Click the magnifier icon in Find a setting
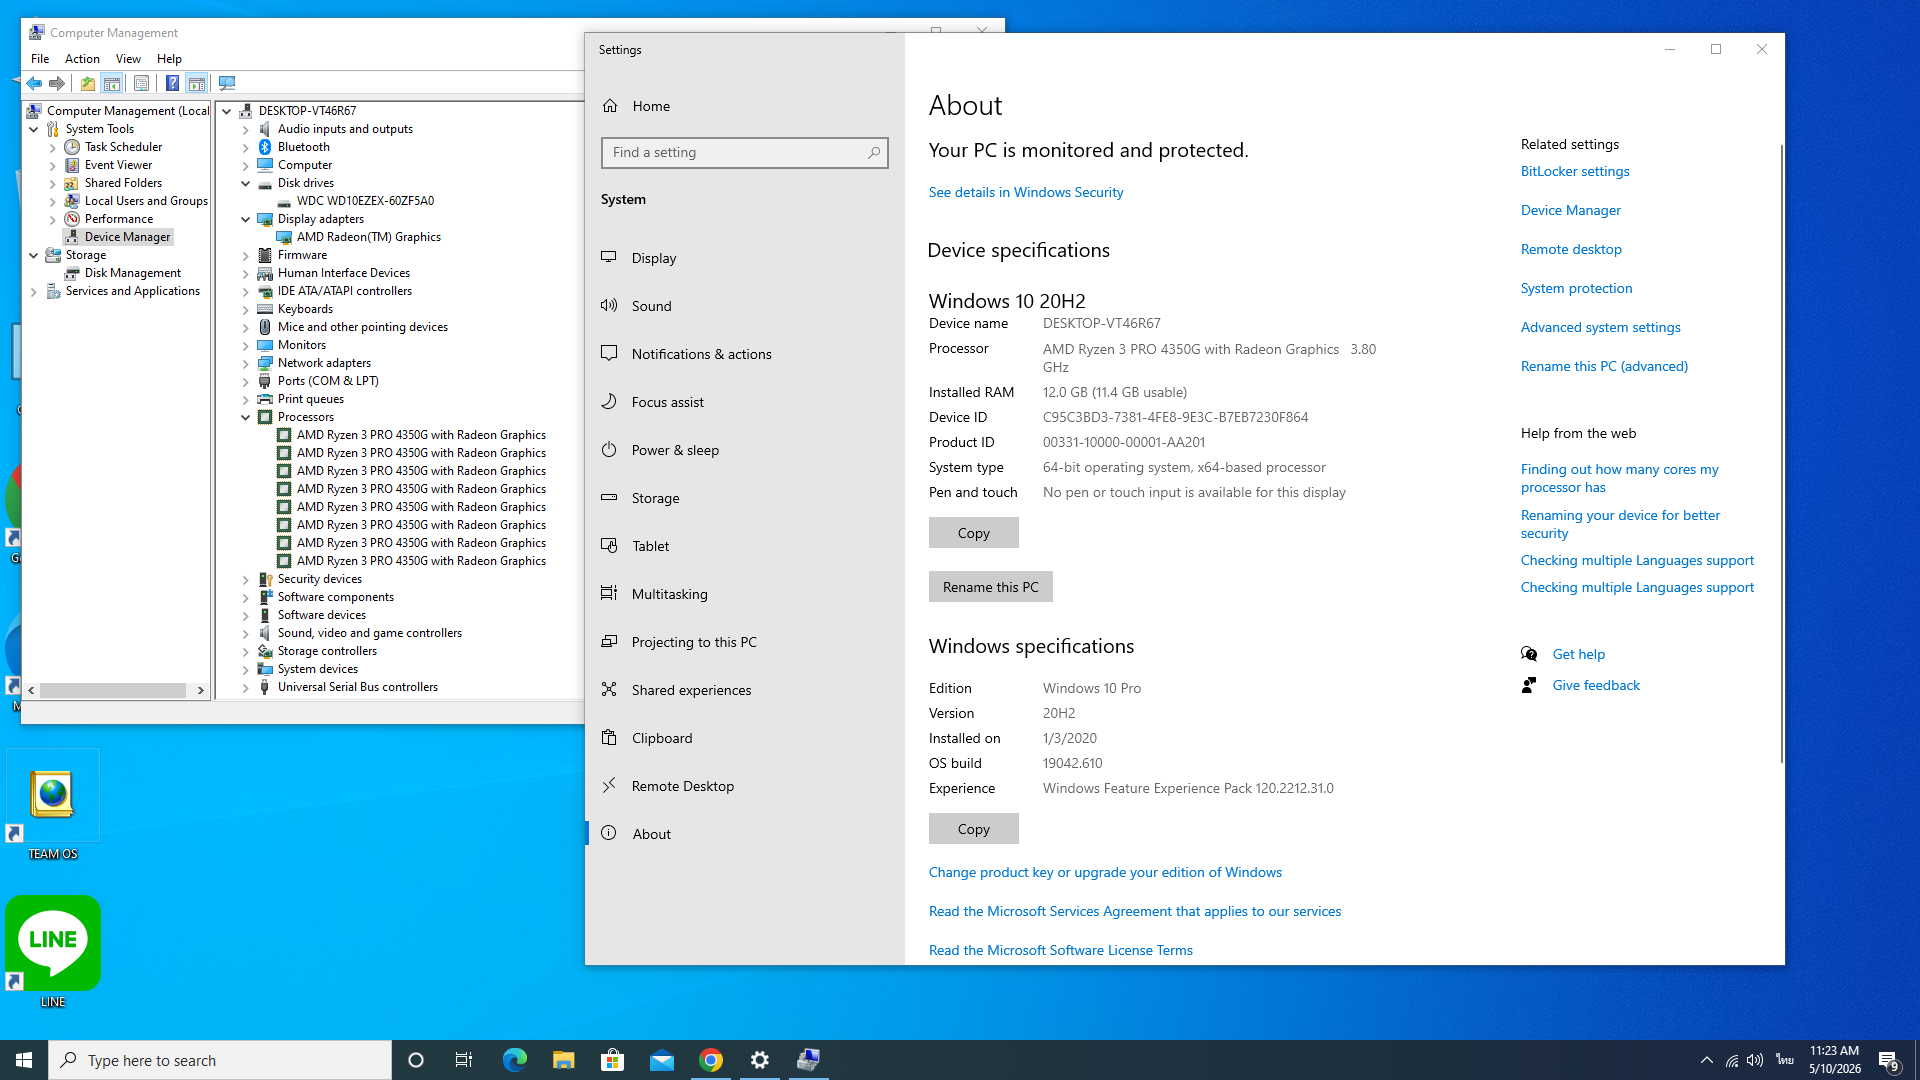Image resolution: width=1920 pixels, height=1080 pixels. (873, 153)
